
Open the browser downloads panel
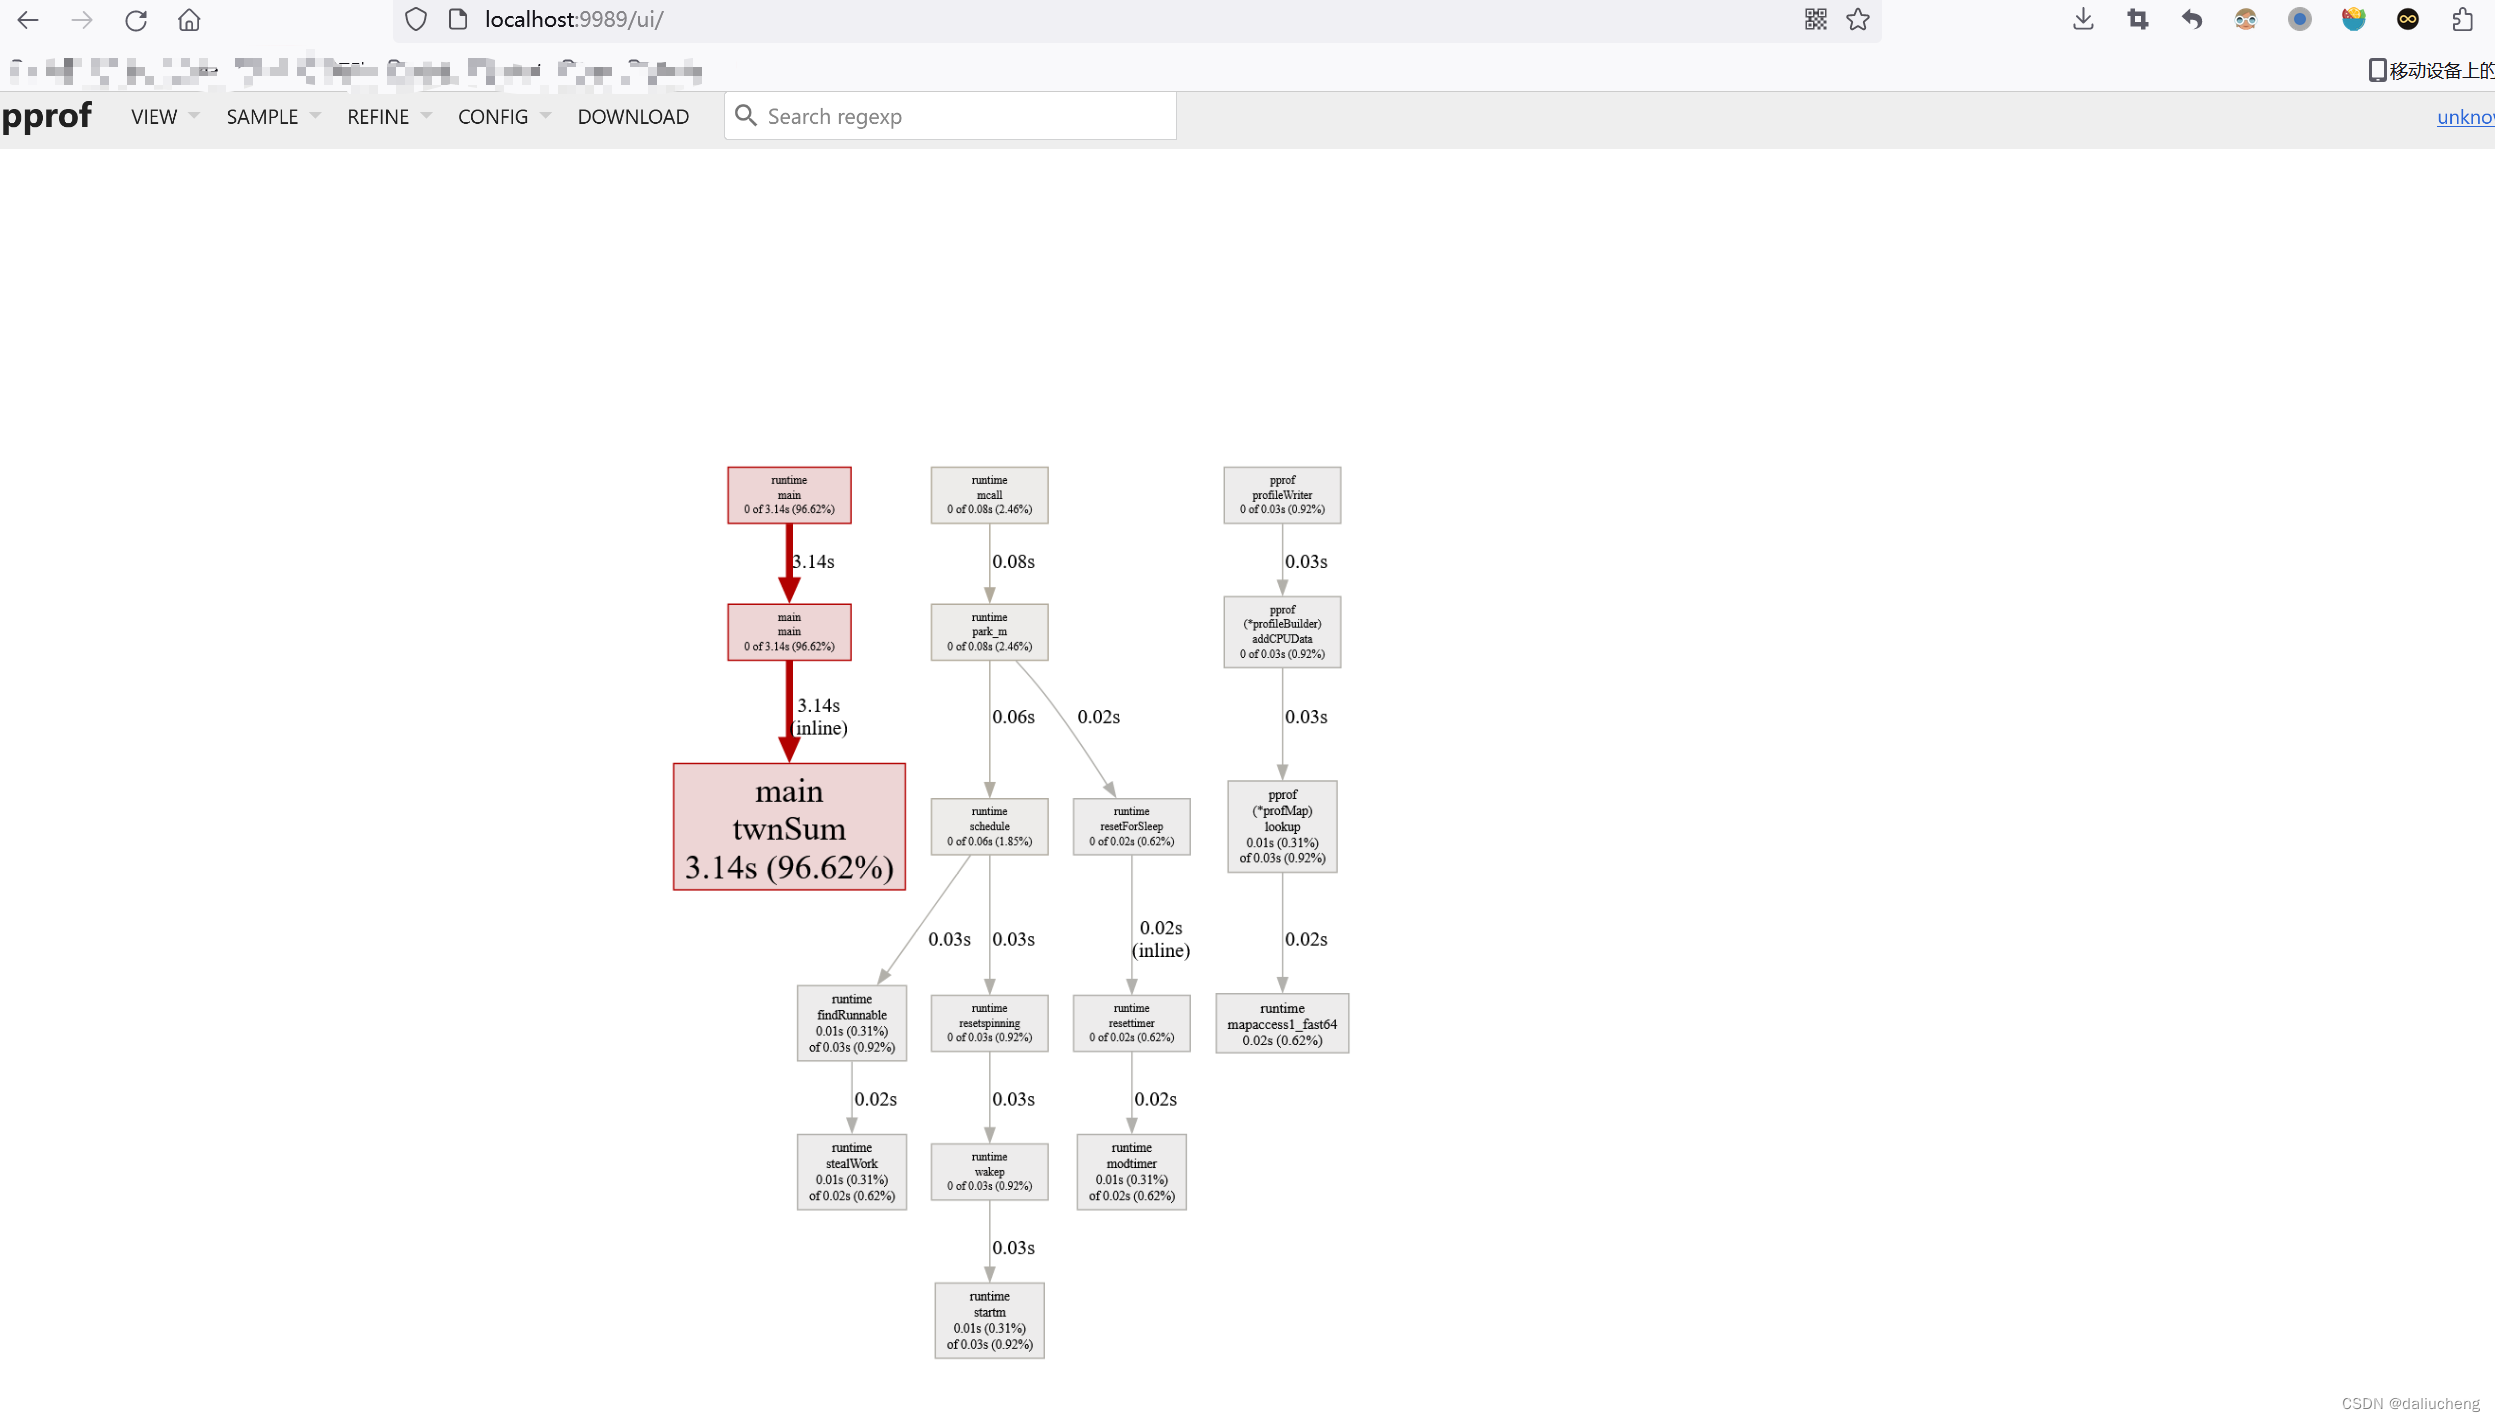pyautogui.click(x=2083, y=19)
